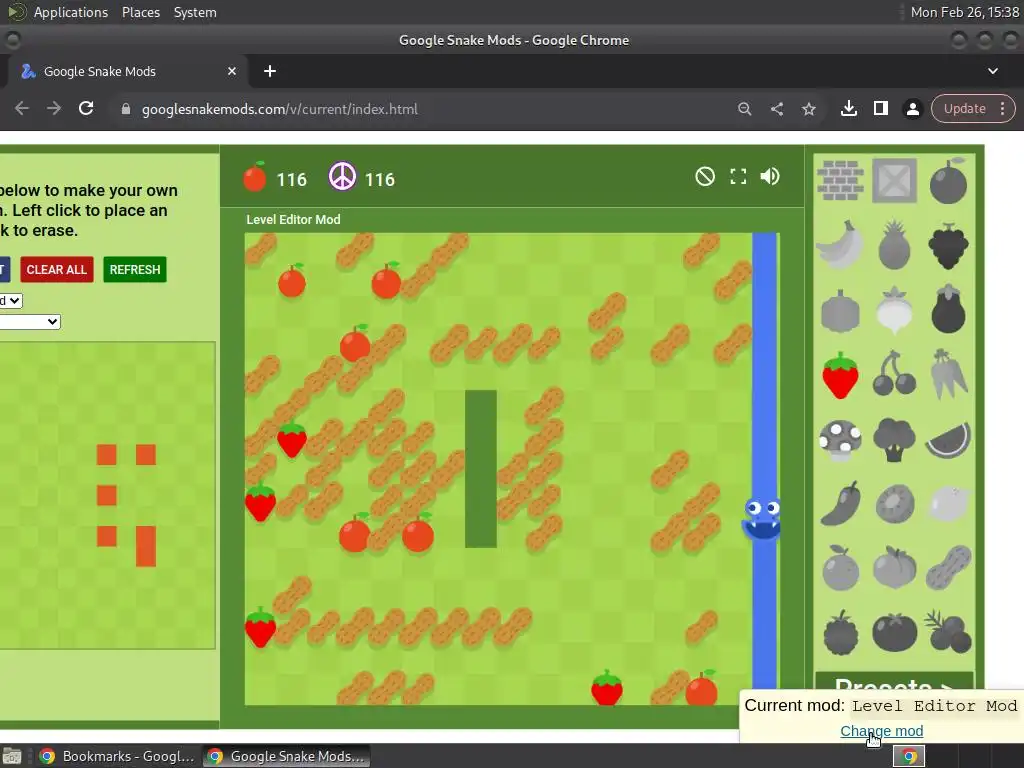Pick the eggplant item in the palette

click(948, 310)
